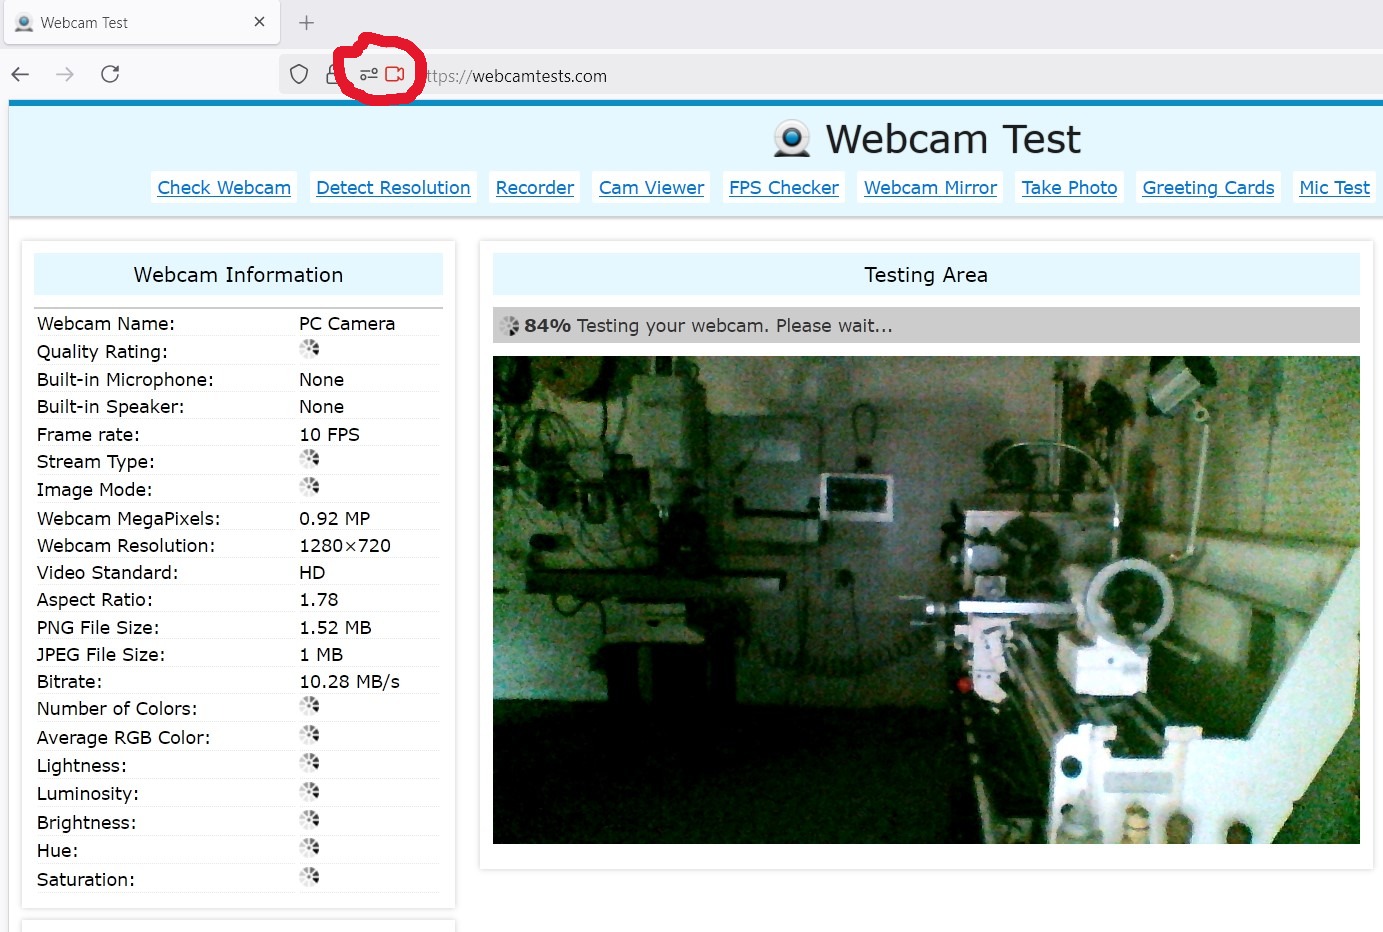Open the site permissions icon

pos(369,74)
